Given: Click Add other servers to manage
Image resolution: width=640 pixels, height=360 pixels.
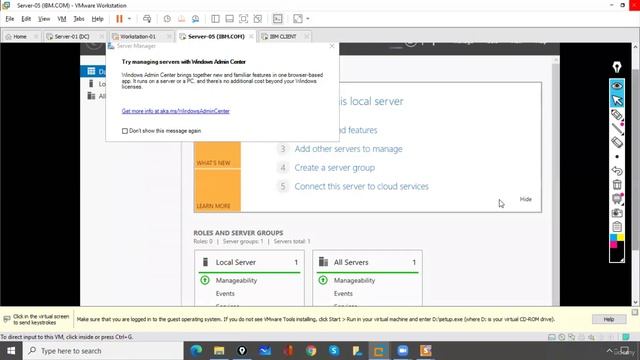Looking at the screenshot, I should pos(349,149).
